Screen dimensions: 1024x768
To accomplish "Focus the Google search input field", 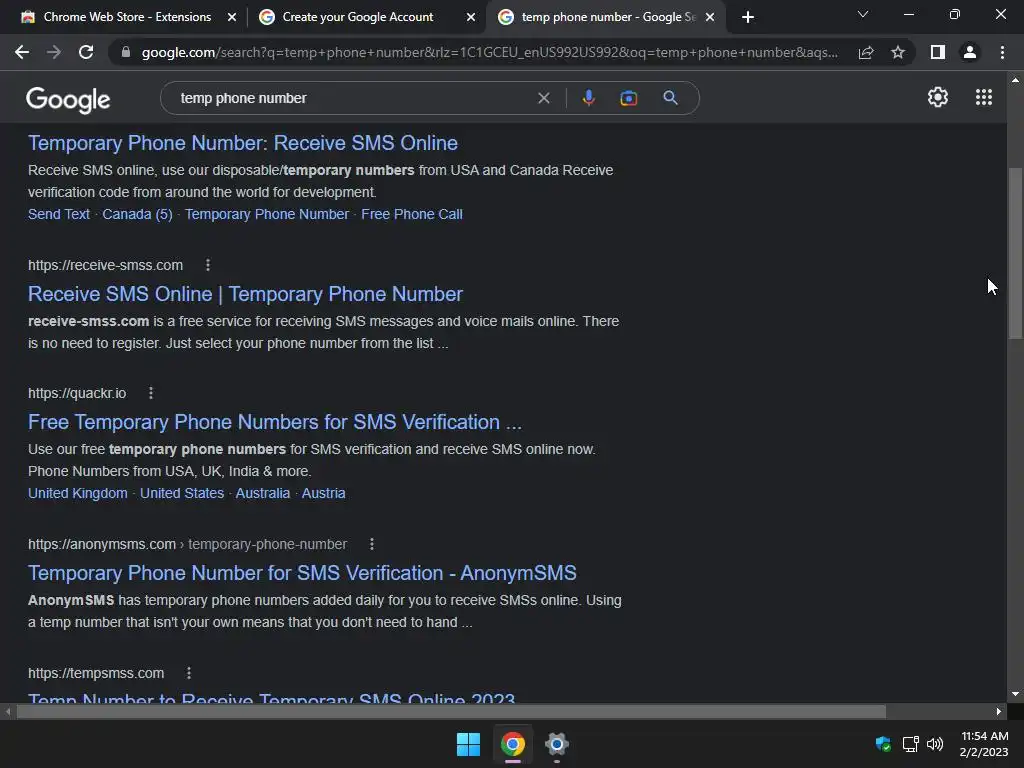I will pos(353,98).
